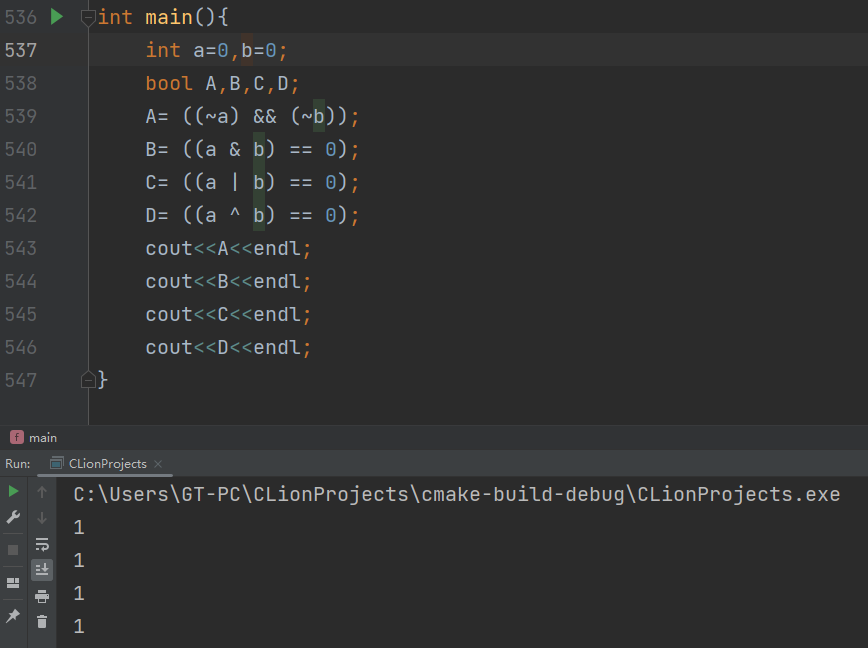This screenshot has height=648, width=868.
Task: Clear all console output trash icon
Action: [x=42, y=622]
